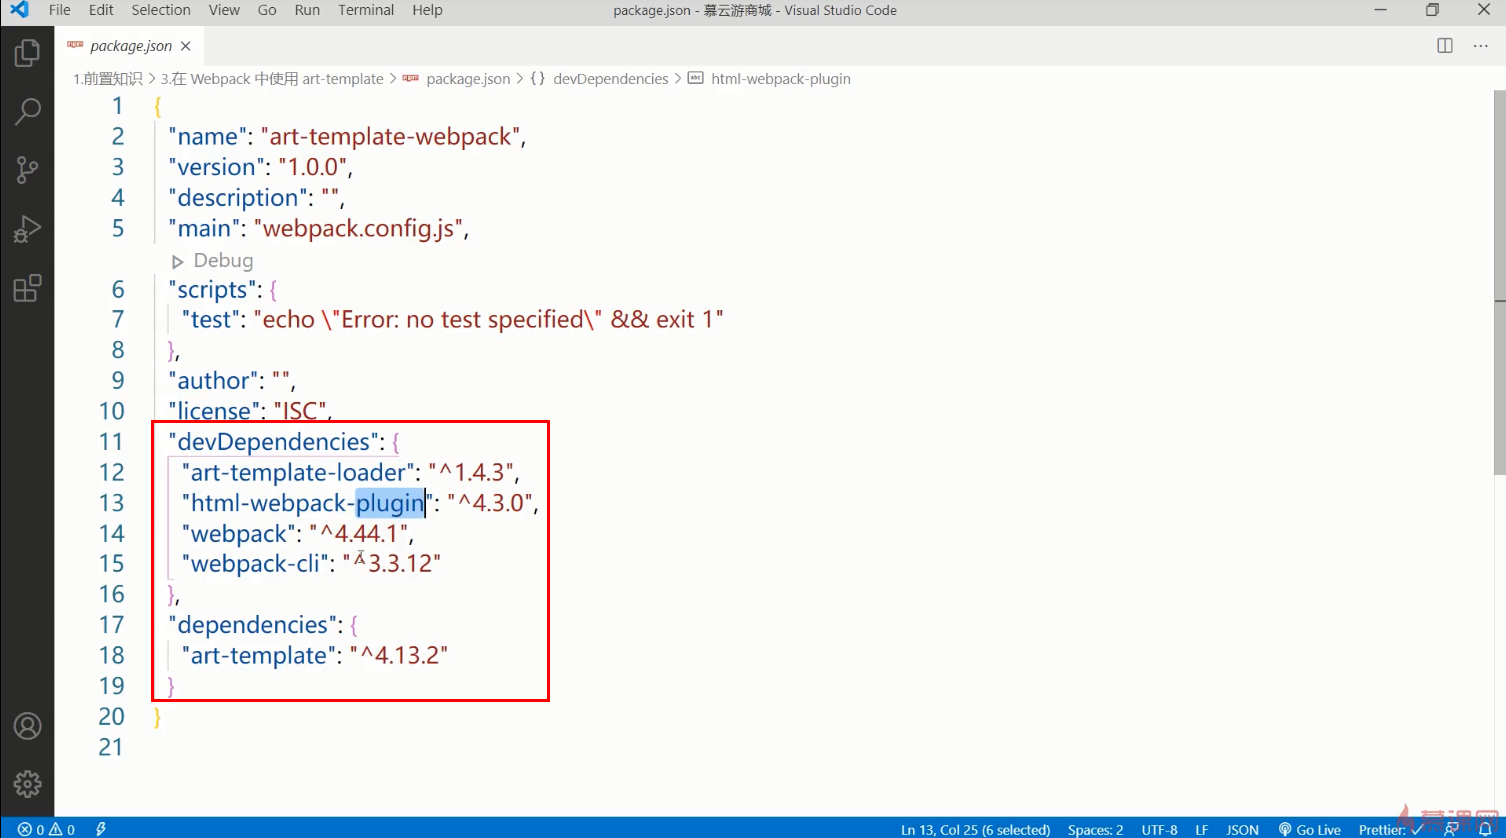Select the package.json editor tab
The width and height of the screenshot is (1506, 838).
point(129,46)
